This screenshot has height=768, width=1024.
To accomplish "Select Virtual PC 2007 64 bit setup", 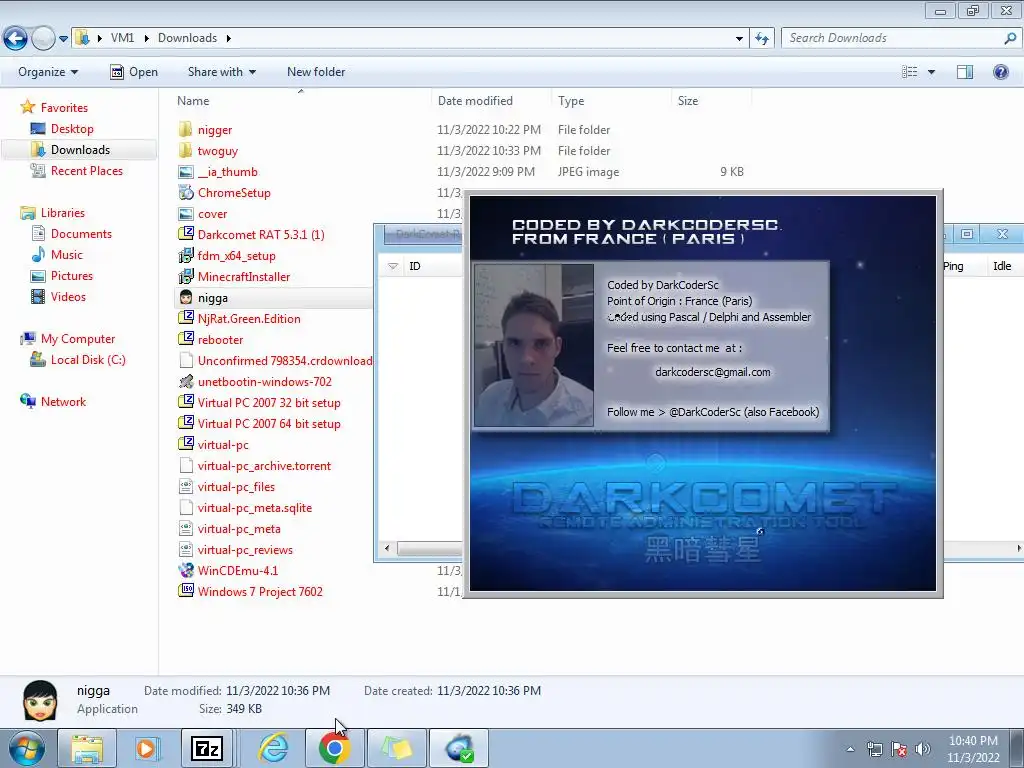I will [268, 424].
